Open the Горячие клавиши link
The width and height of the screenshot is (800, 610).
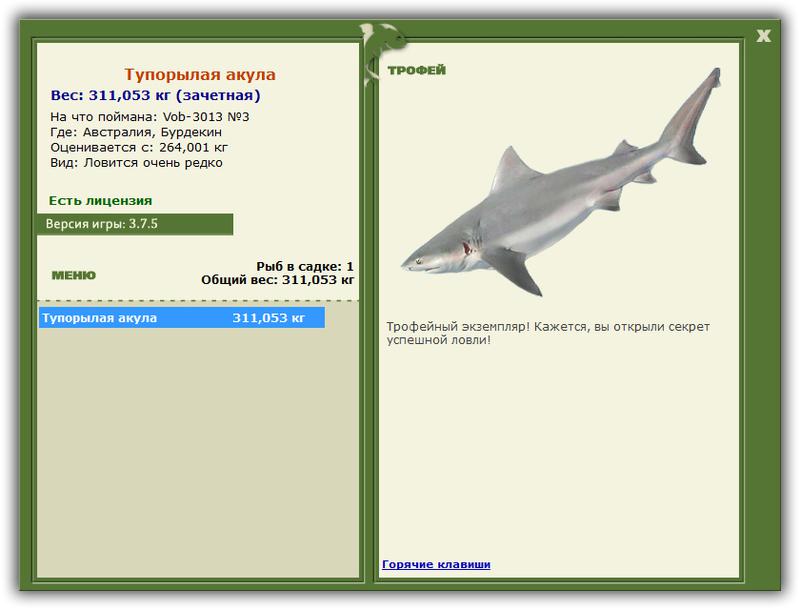tap(436, 564)
